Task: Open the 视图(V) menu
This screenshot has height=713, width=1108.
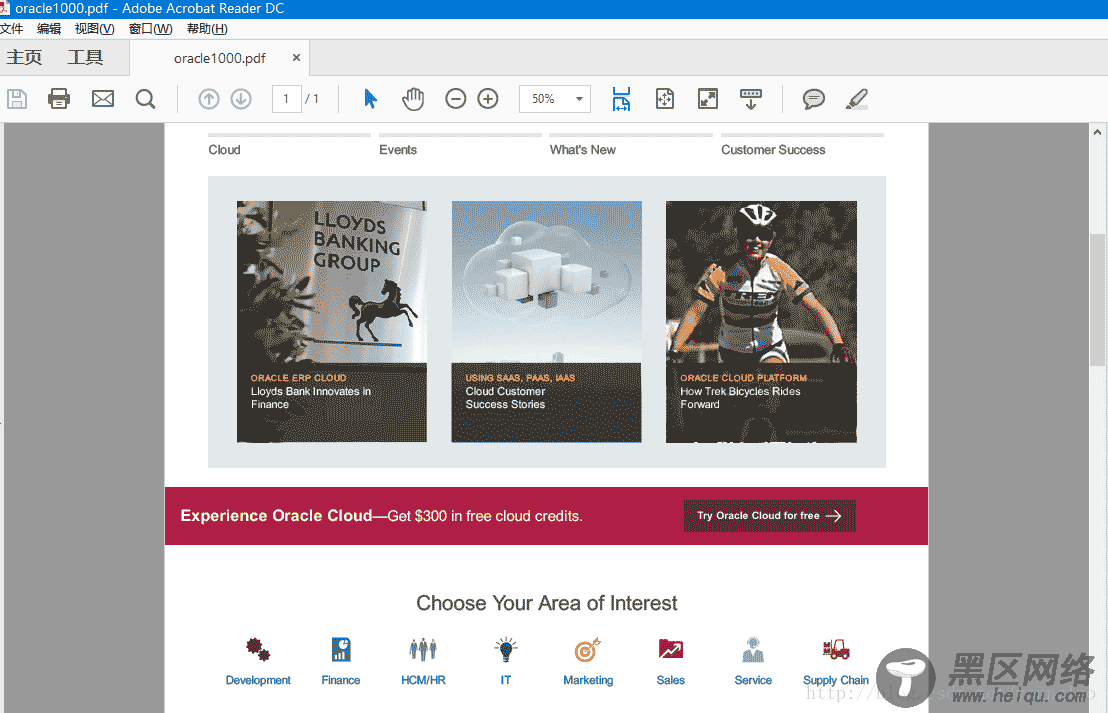Action: (95, 29)
